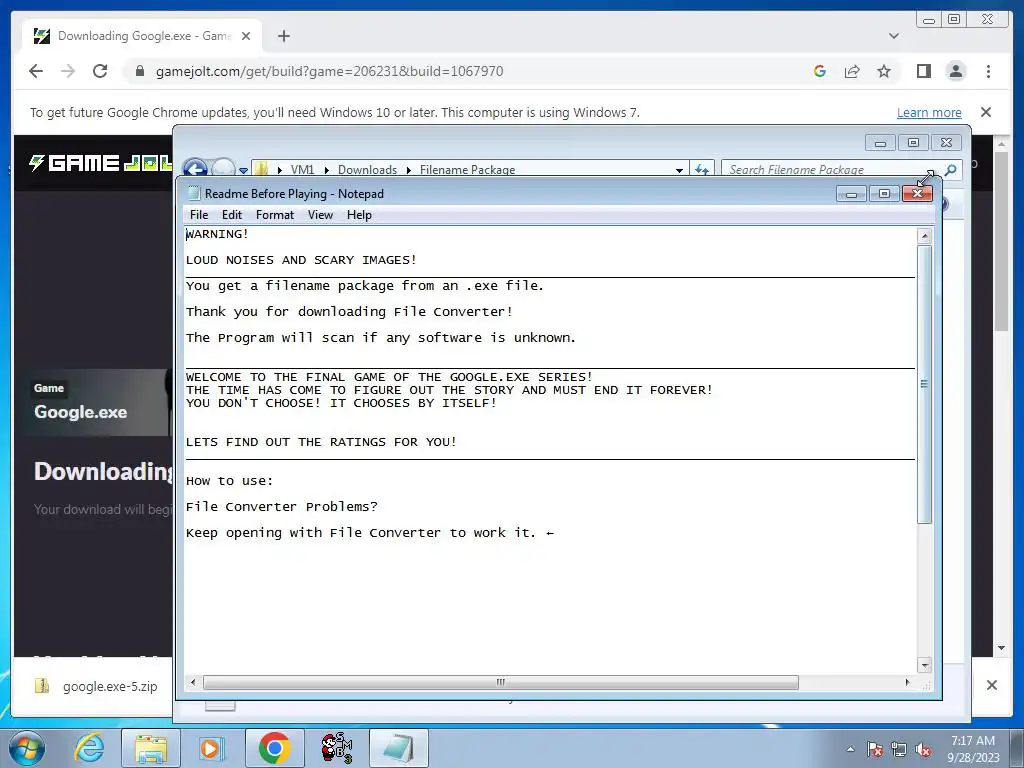Viewport: 1024px width, 768px height.
Task: Go back in the Explorer window
Action: click(x=195, y=168)
